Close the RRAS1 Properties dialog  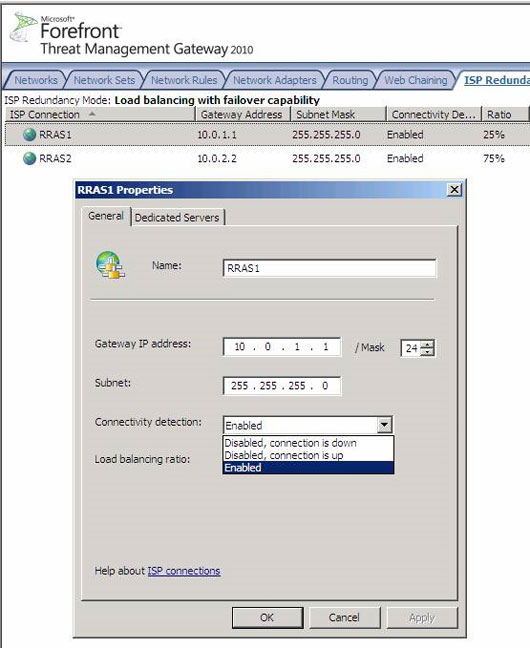454,190
